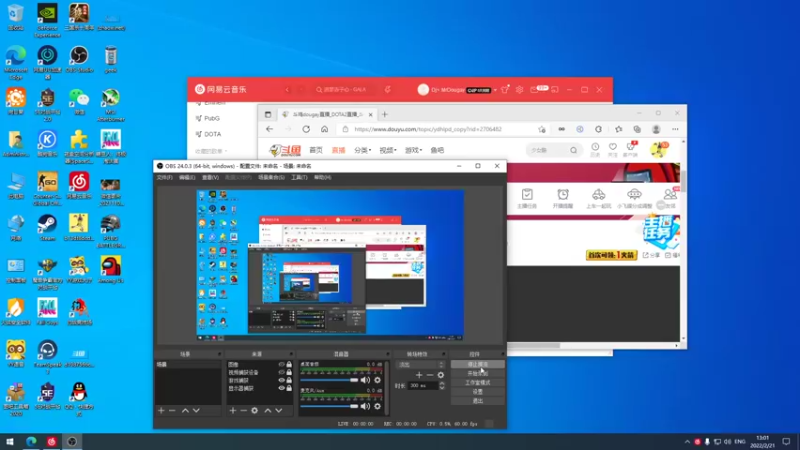
Task: Open Douyu watch history clock icon
Action: click(595, 149)
